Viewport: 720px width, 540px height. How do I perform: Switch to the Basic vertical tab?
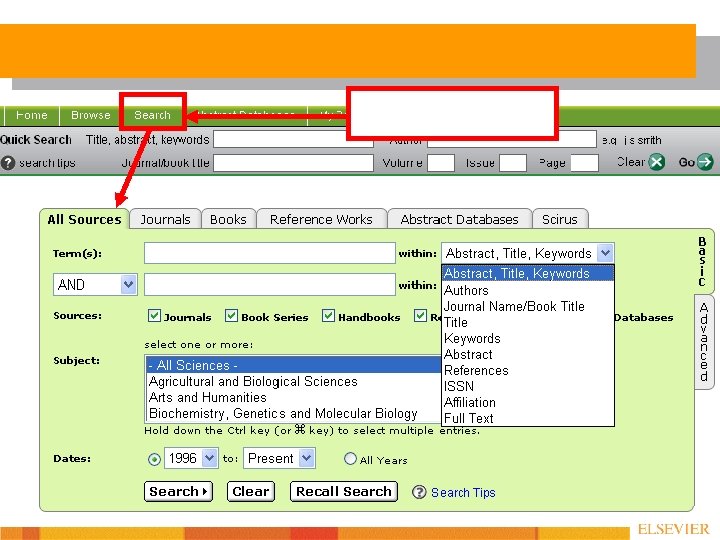point(703,261)
